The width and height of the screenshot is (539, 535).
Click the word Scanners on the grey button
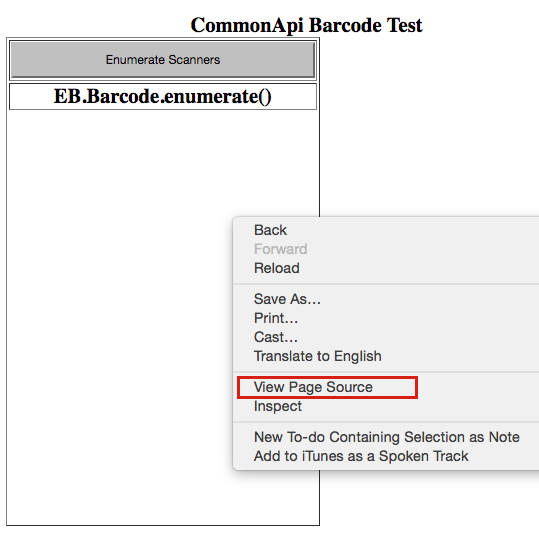pyautogui.click(x=194, y=60)
